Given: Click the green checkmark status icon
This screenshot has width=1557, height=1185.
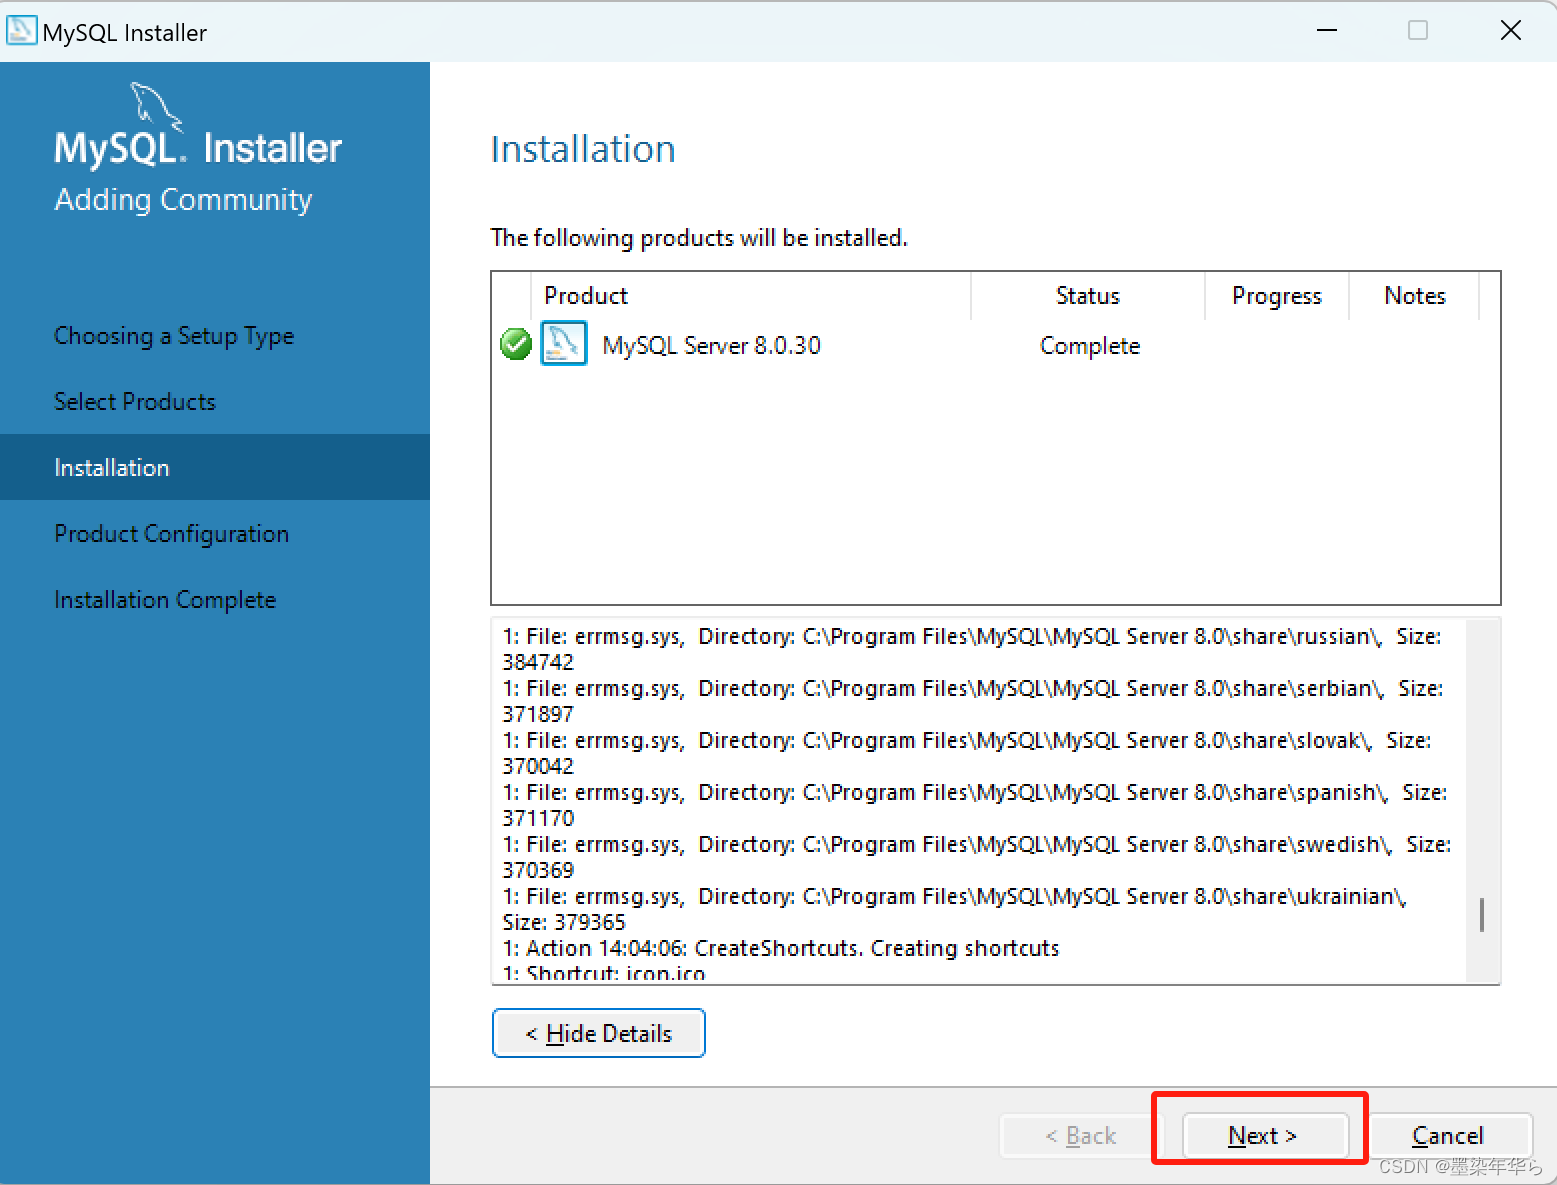Looking at the screenshot, I should [516, 344].
